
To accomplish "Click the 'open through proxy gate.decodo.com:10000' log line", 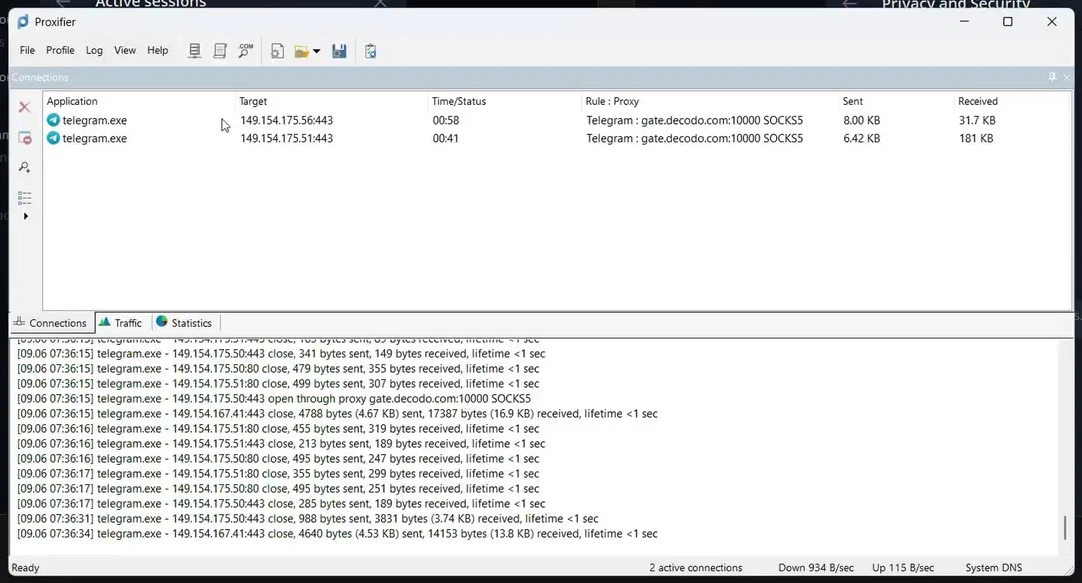I will [274, 399].
